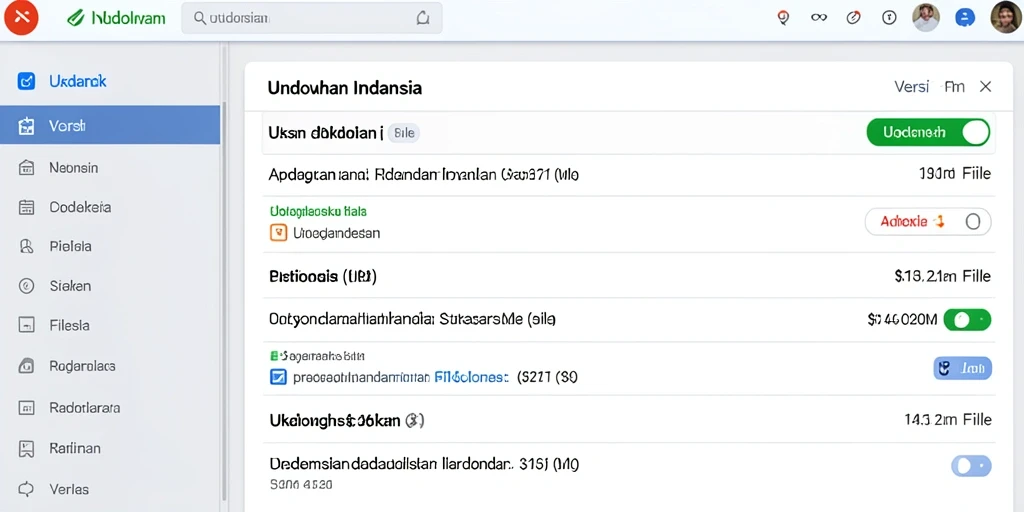This screenshot has width=1024, height=512.
Task: Click the Dotyonclamathiamhanolai row text
Action: click(412, 319)
